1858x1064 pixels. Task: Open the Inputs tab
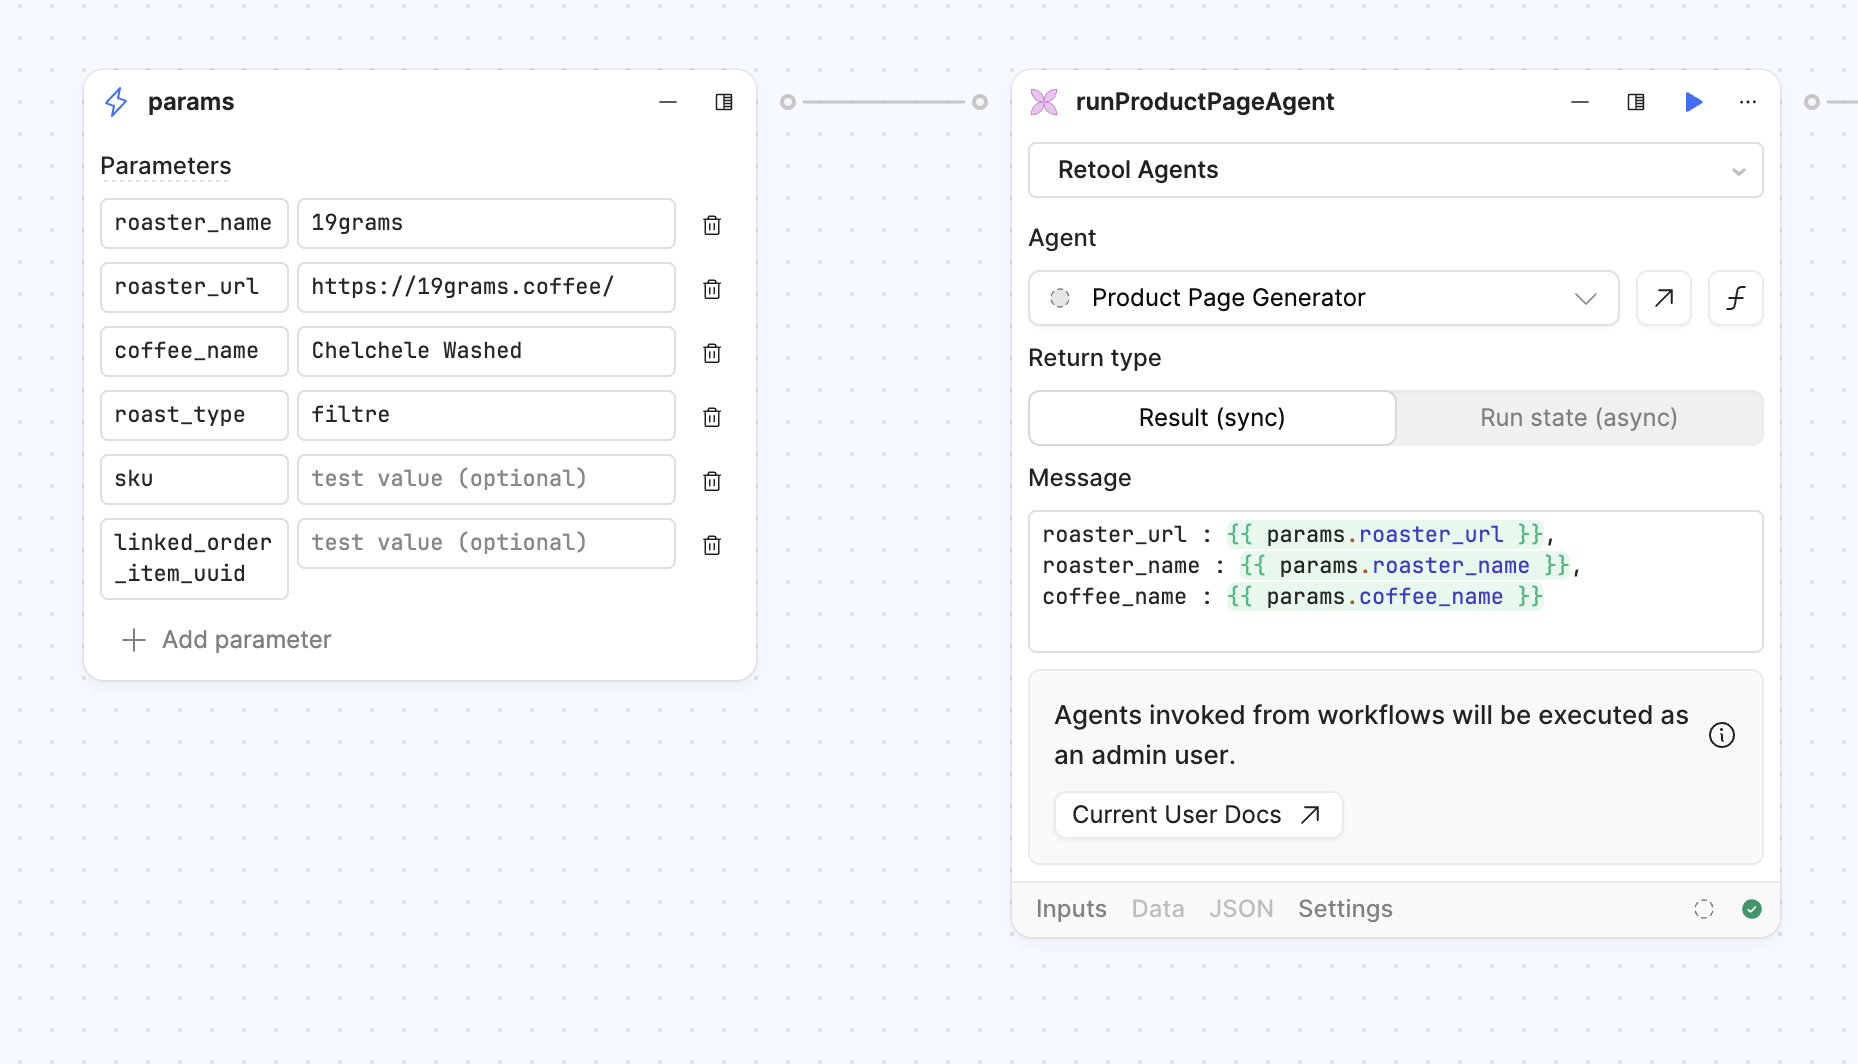tap(1070, 909)
